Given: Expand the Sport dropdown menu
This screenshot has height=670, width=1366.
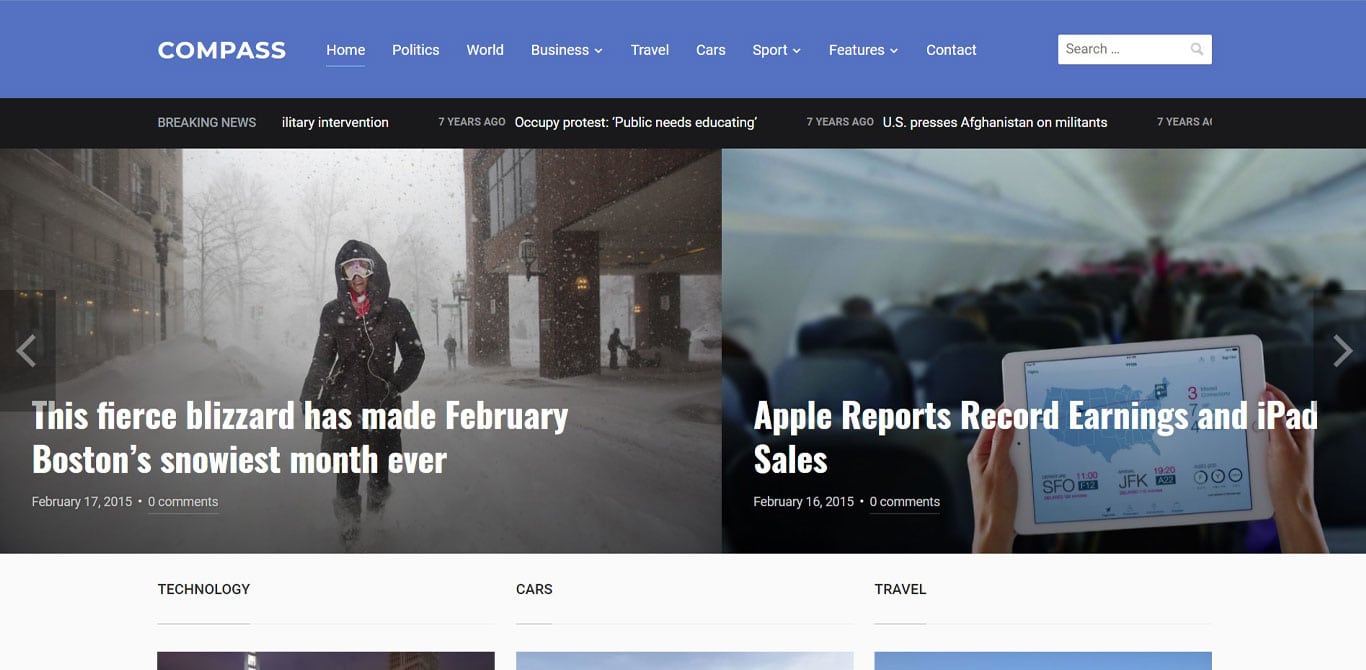Looking at the screenshot, I should coord(777,50).
